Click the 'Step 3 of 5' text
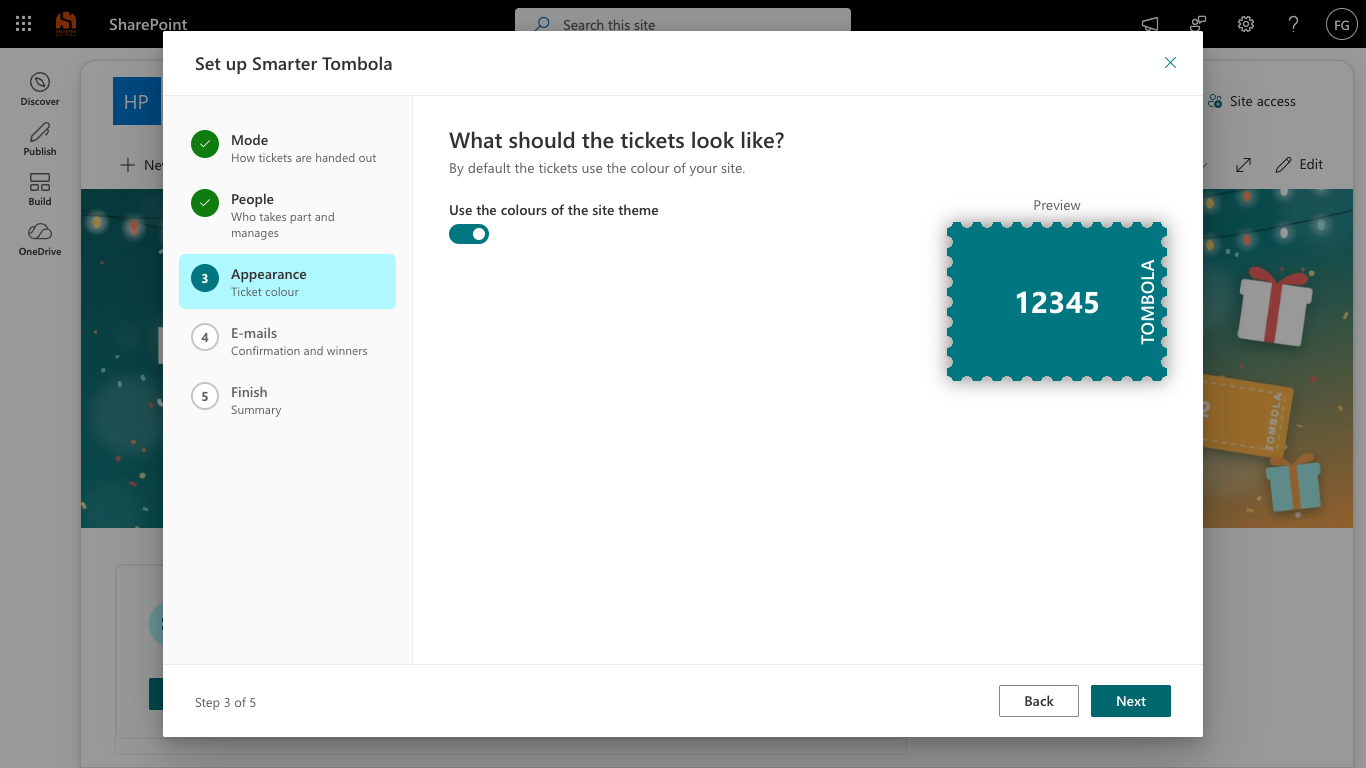Image resolution: width=1366 pixels, height=768 pixels. coord(225,702)
